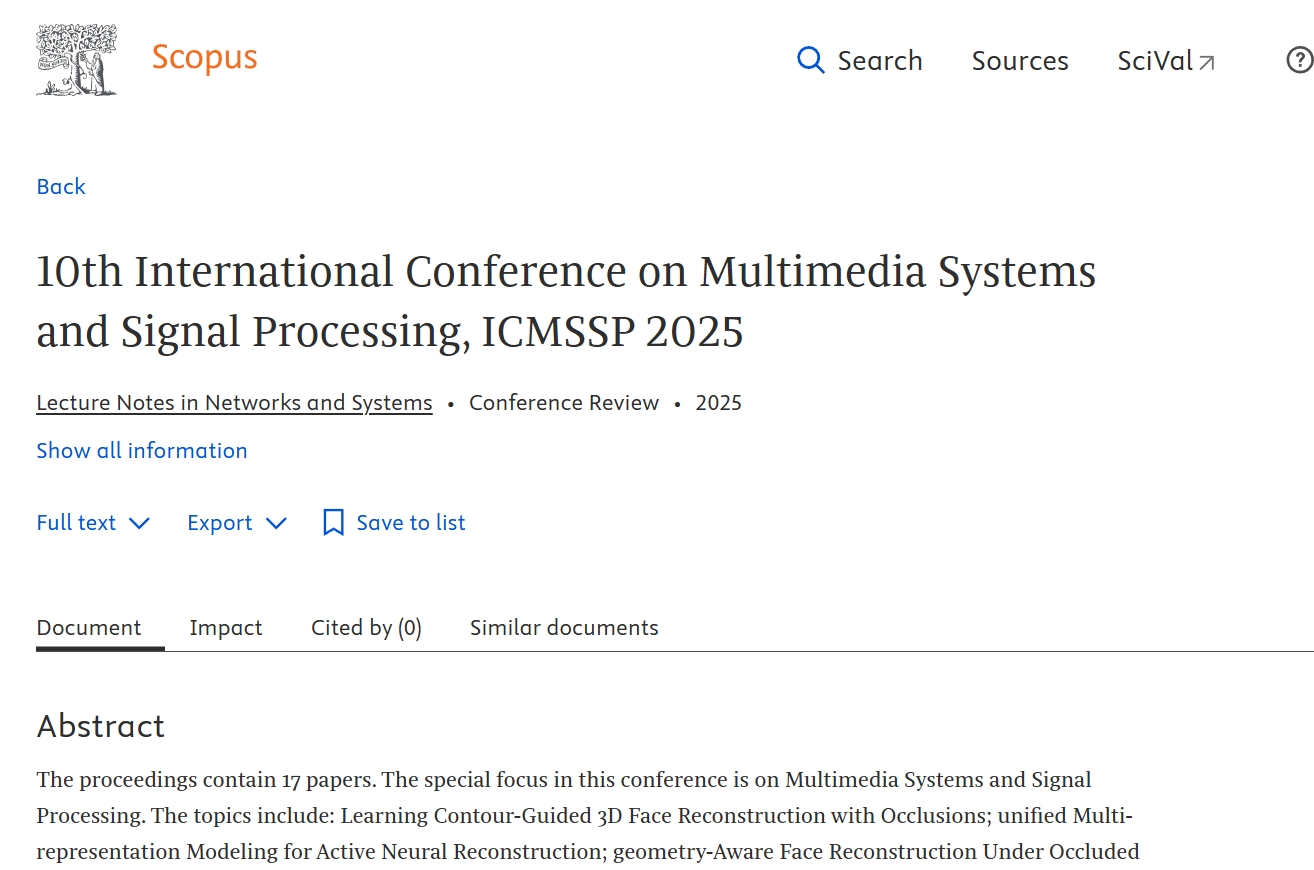Click the Conference Review document type label

click(x=564, y=403)
